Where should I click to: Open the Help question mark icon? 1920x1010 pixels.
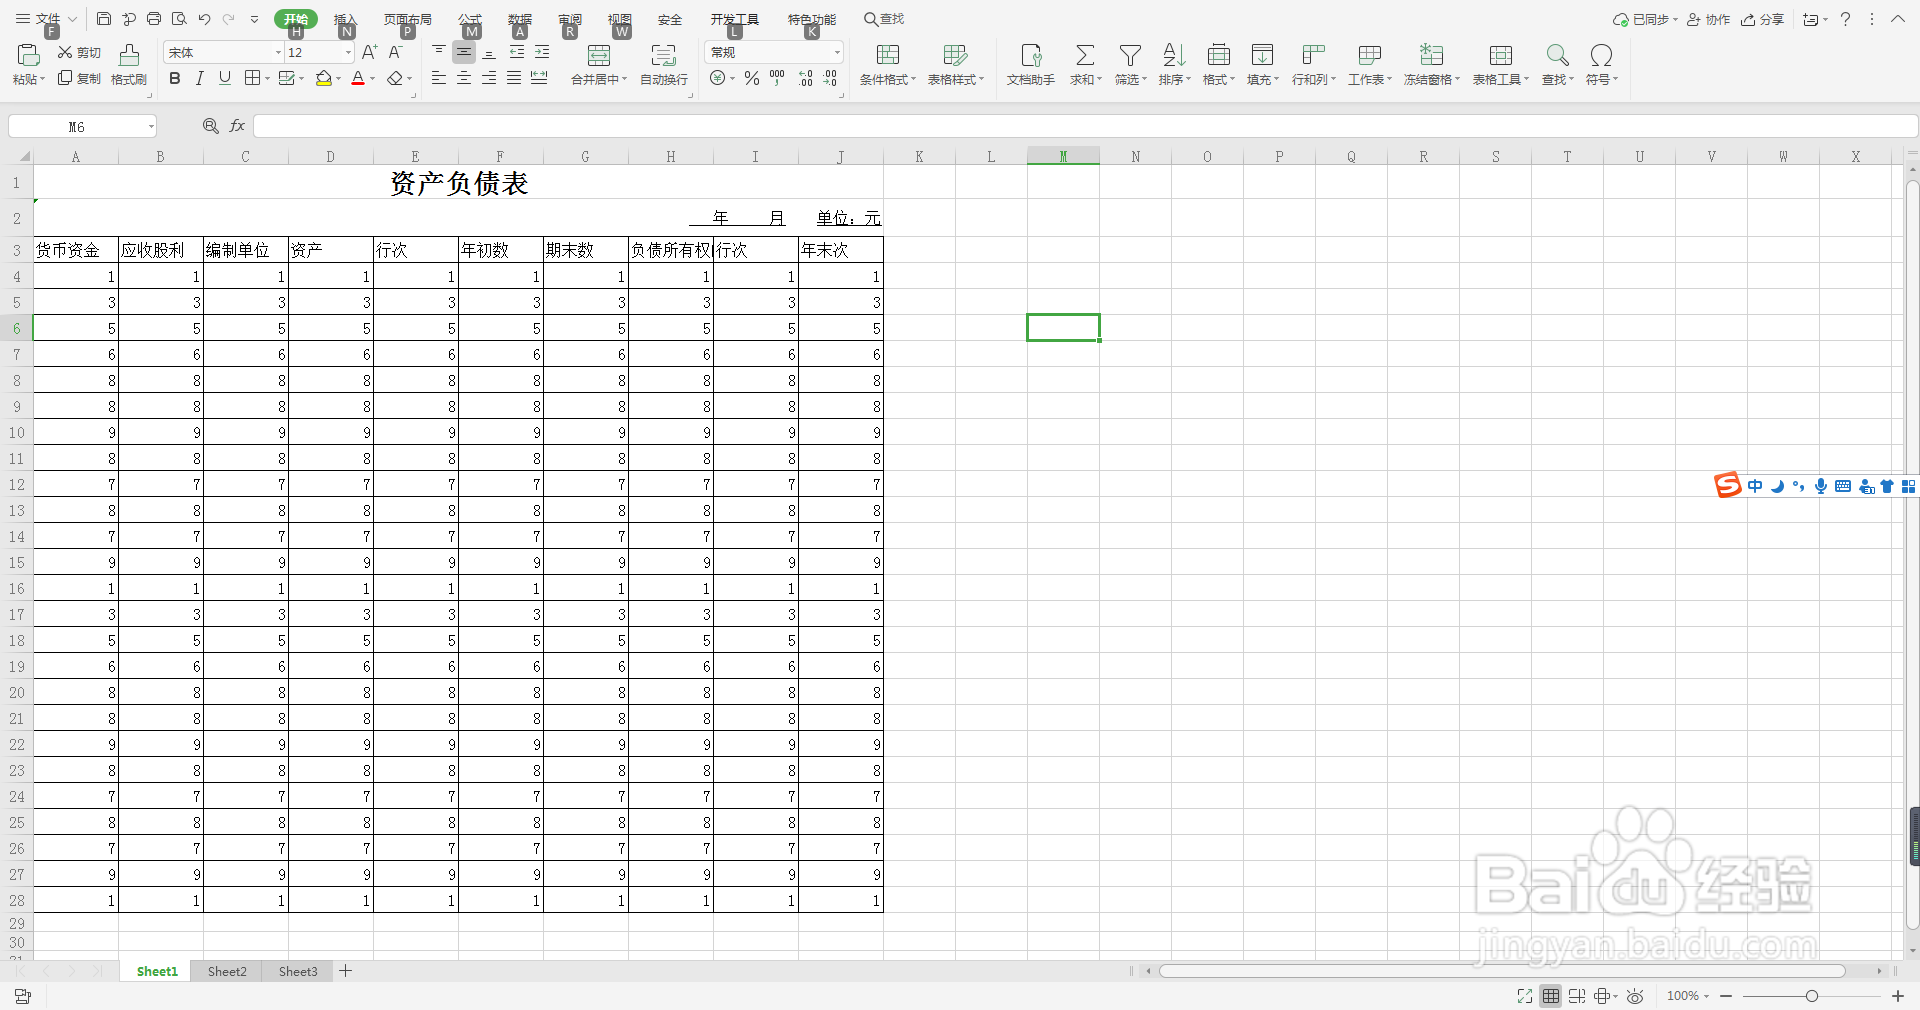(x=1845, y=19)
